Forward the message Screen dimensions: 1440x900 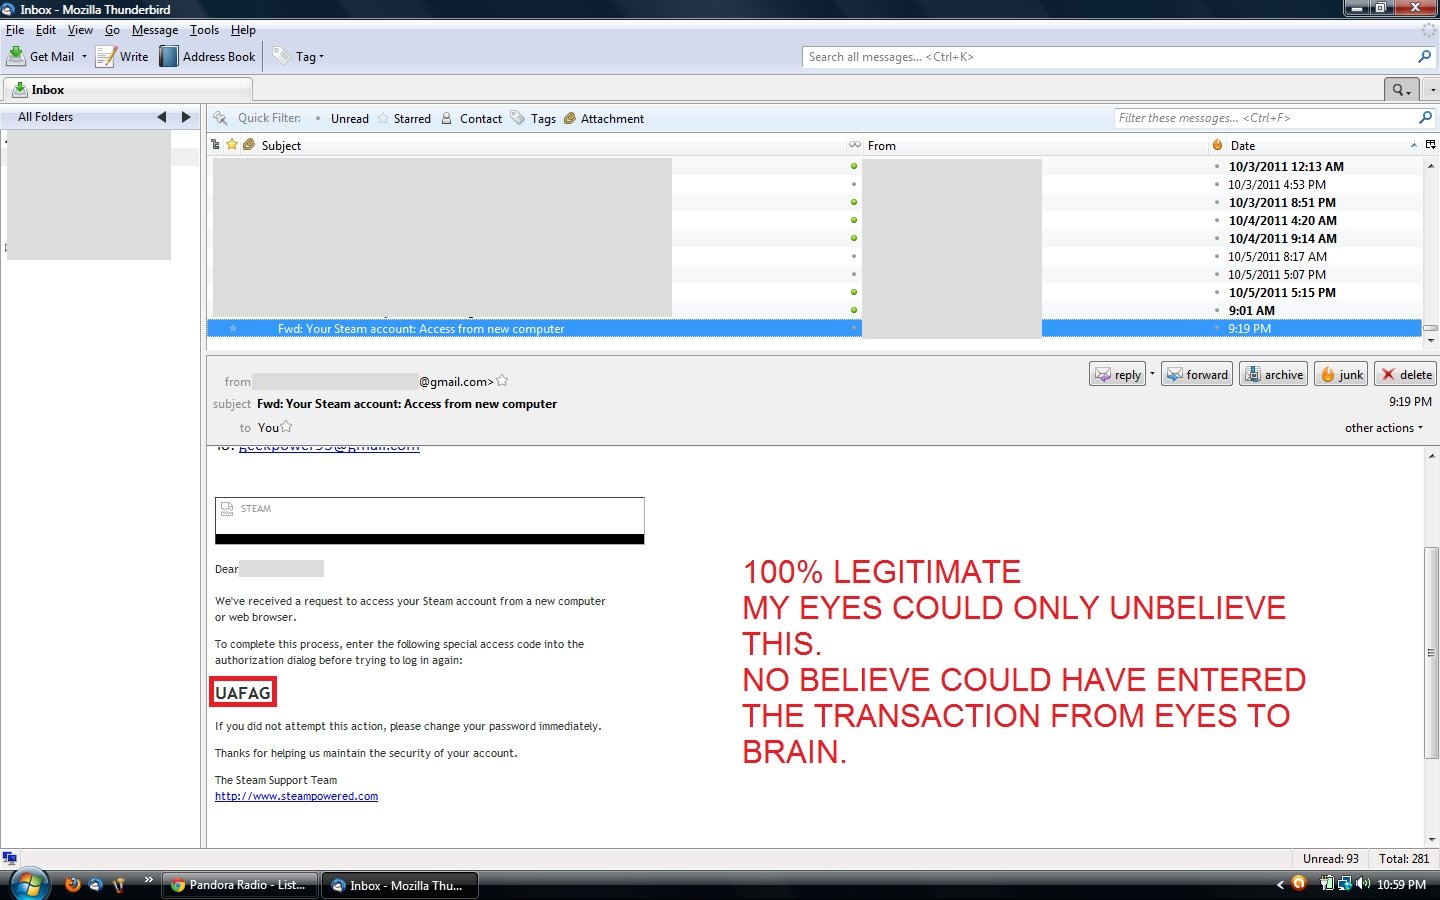click(x=1197, y=374)
